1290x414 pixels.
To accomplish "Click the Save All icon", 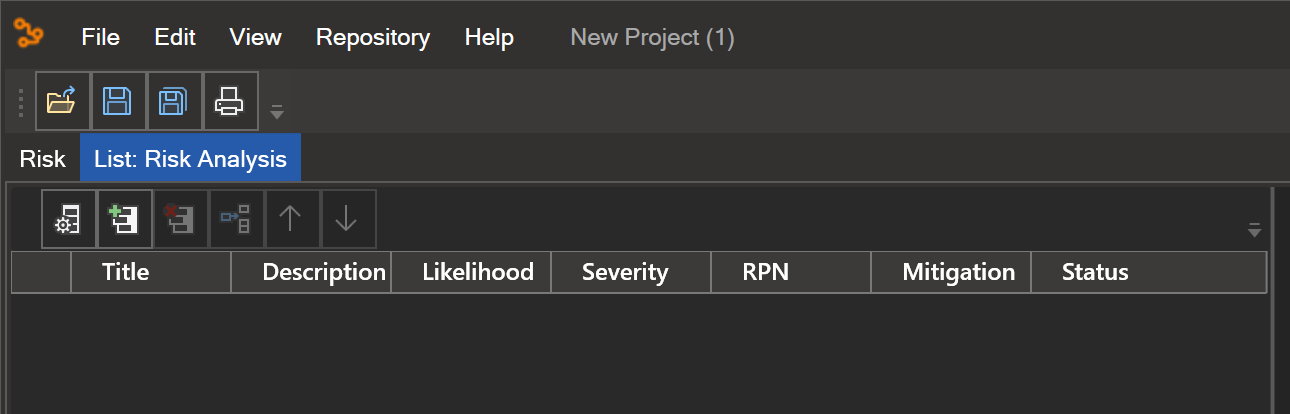I will tap(175, 101).
